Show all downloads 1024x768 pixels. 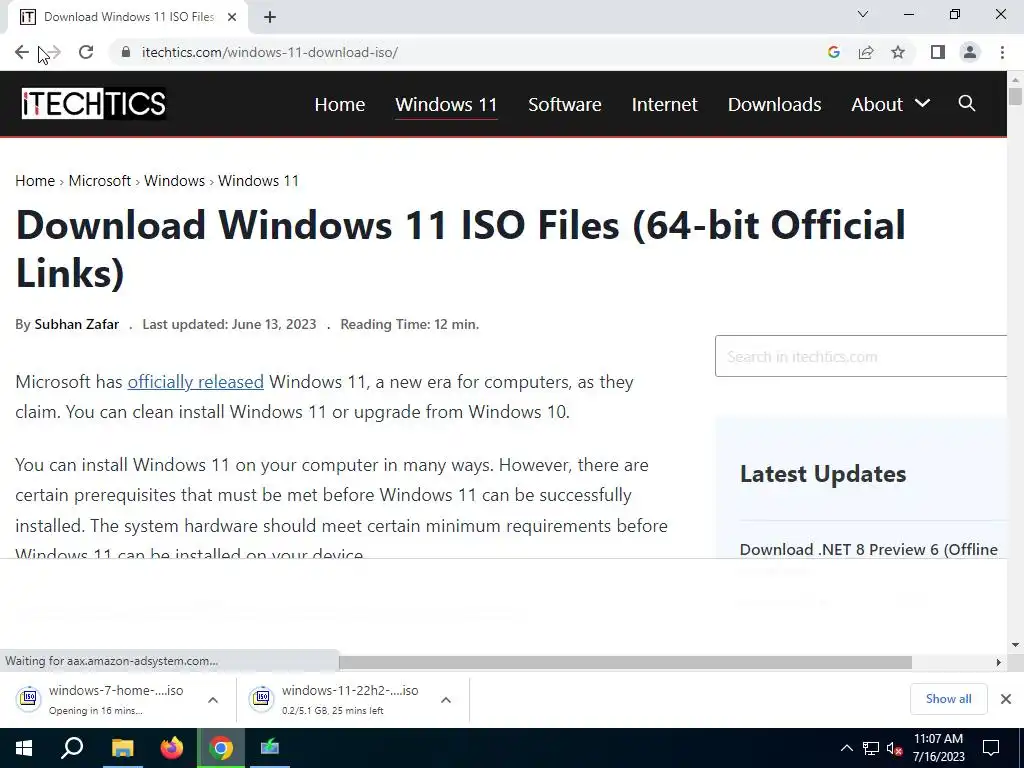click(x=948, y=699)
